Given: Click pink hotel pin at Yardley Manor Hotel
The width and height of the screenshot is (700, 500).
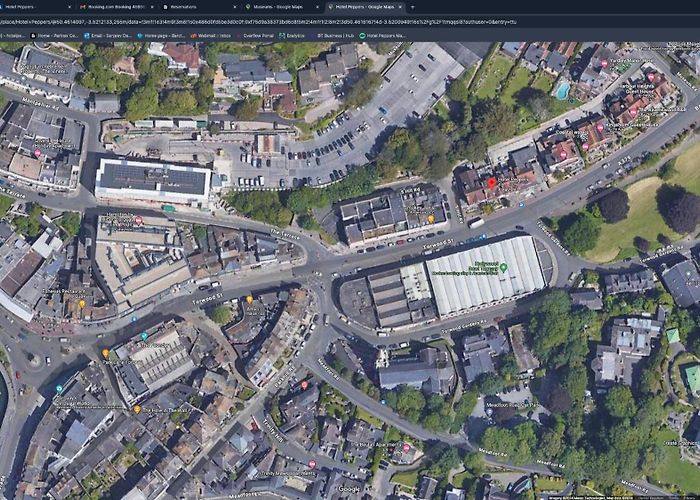Looking at the screenshot, I should [x=604, y=64].
